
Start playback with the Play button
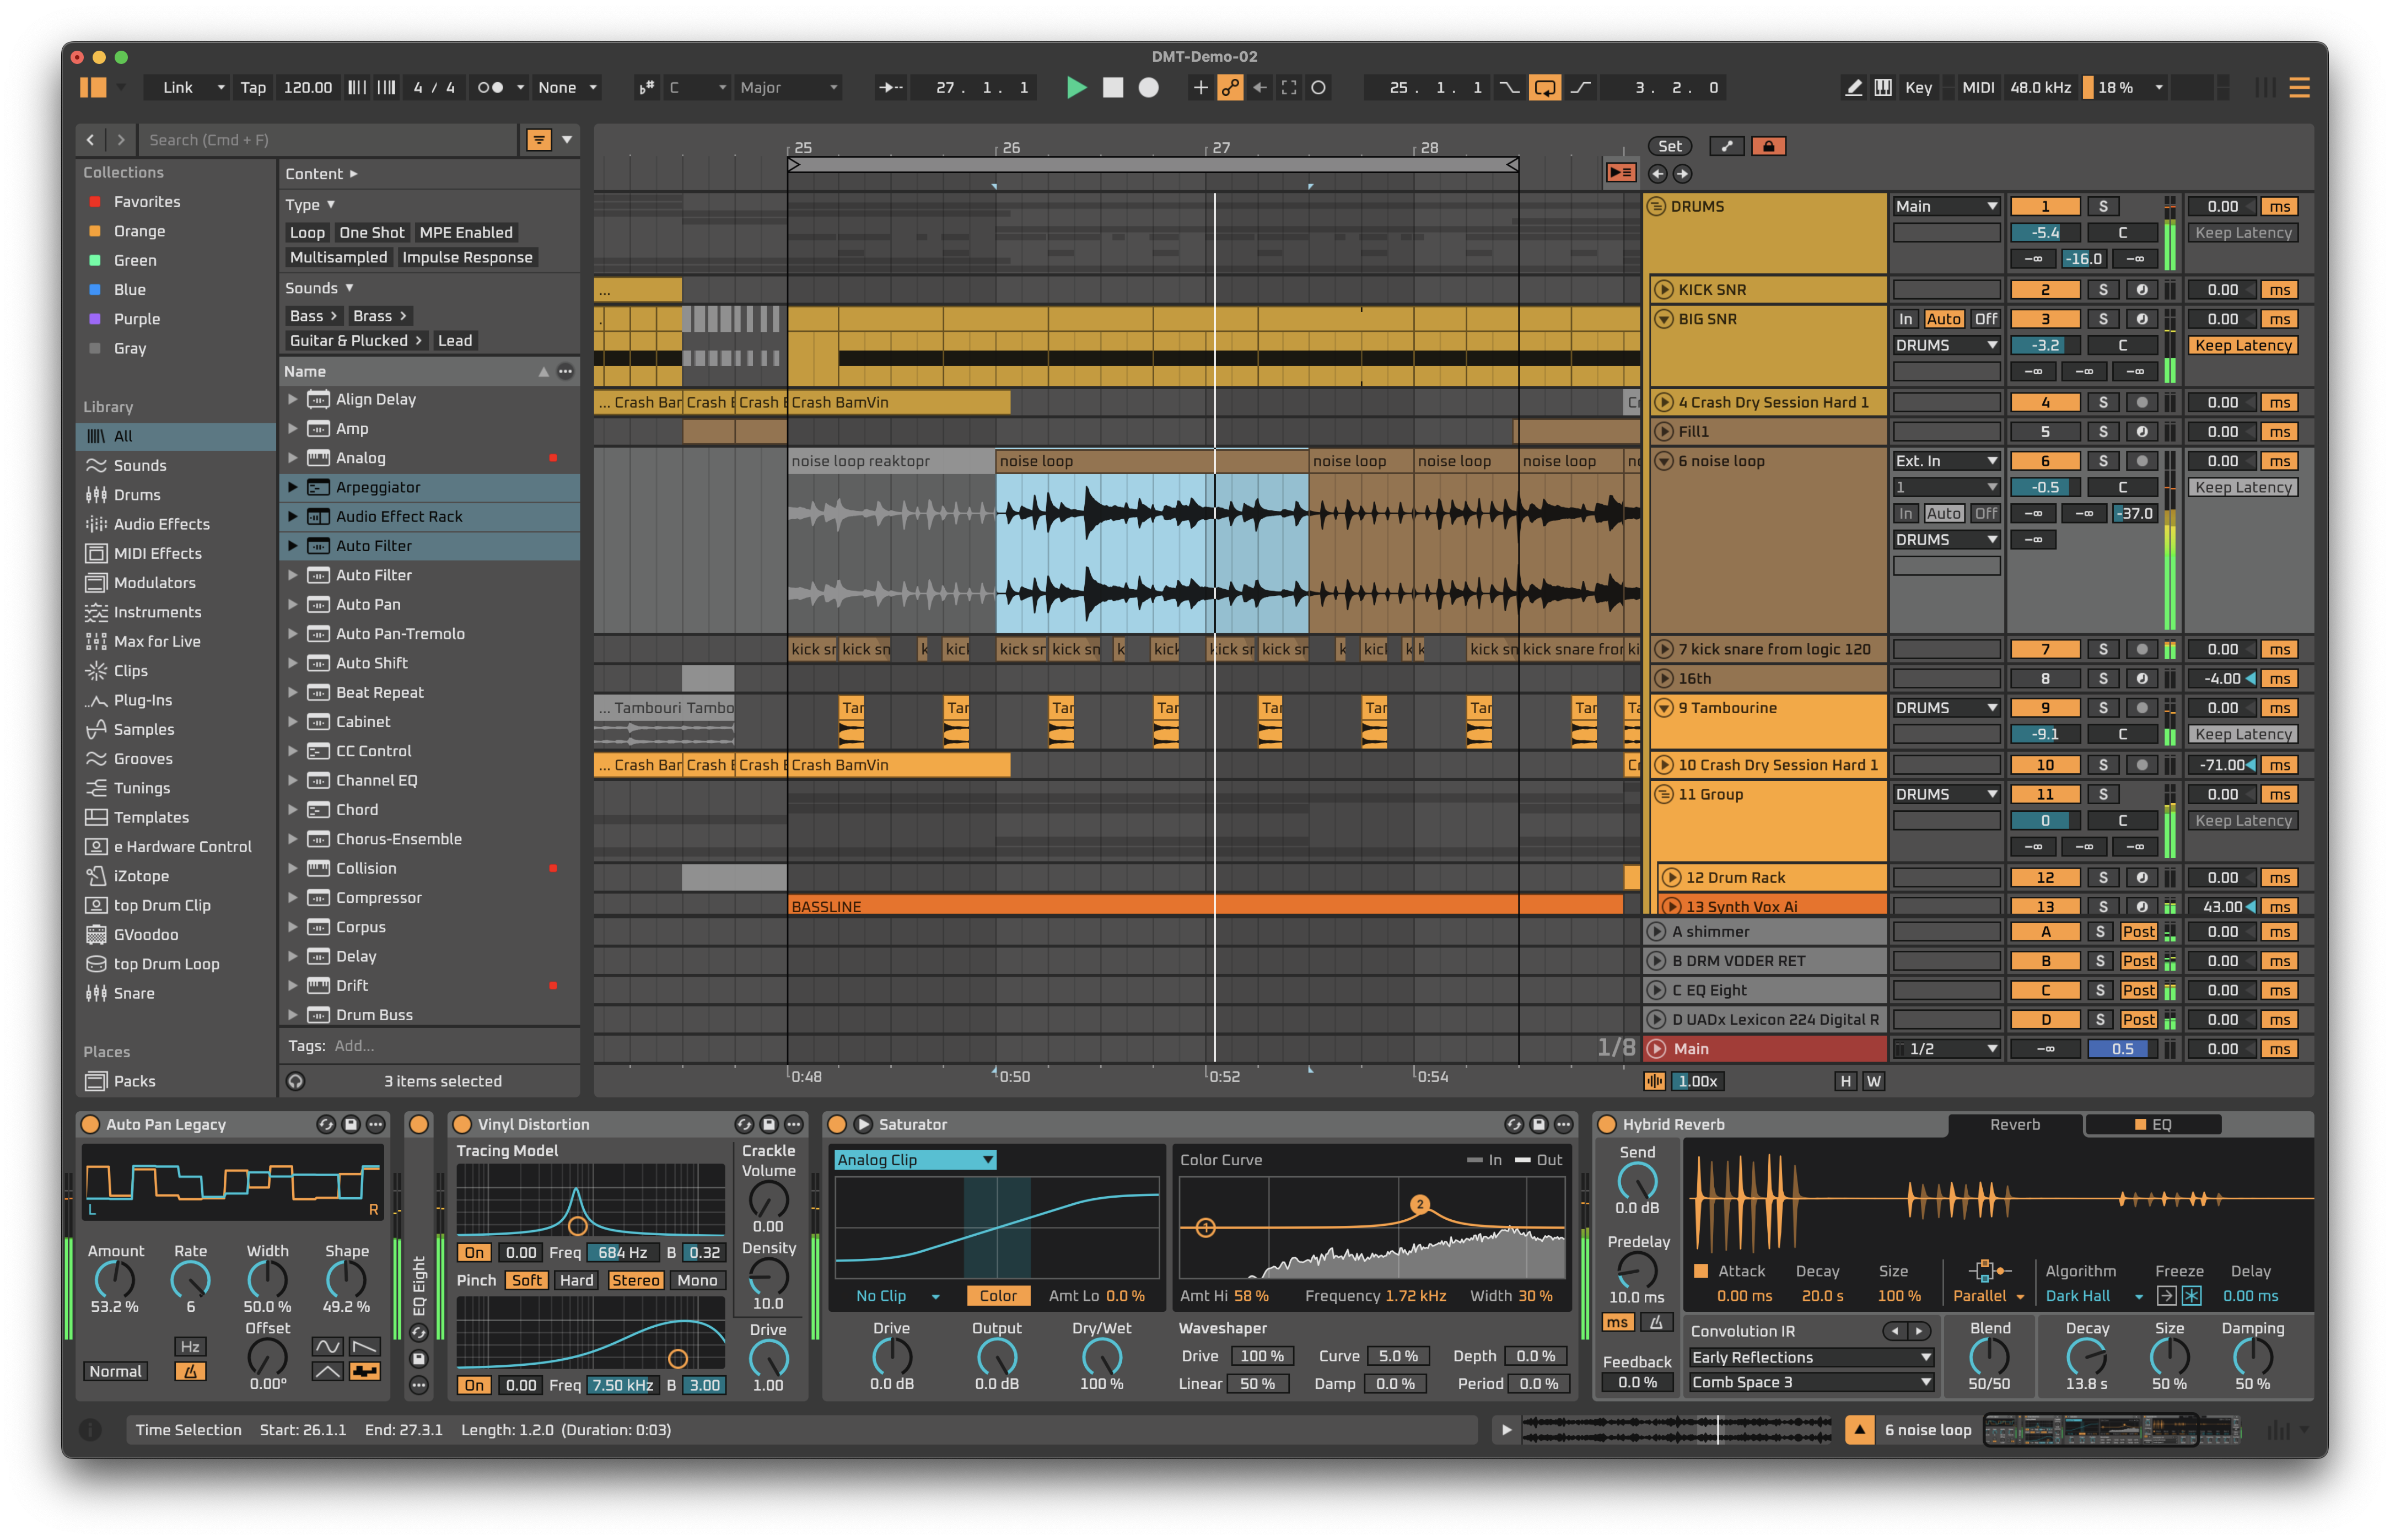(x=1076, y=88)
